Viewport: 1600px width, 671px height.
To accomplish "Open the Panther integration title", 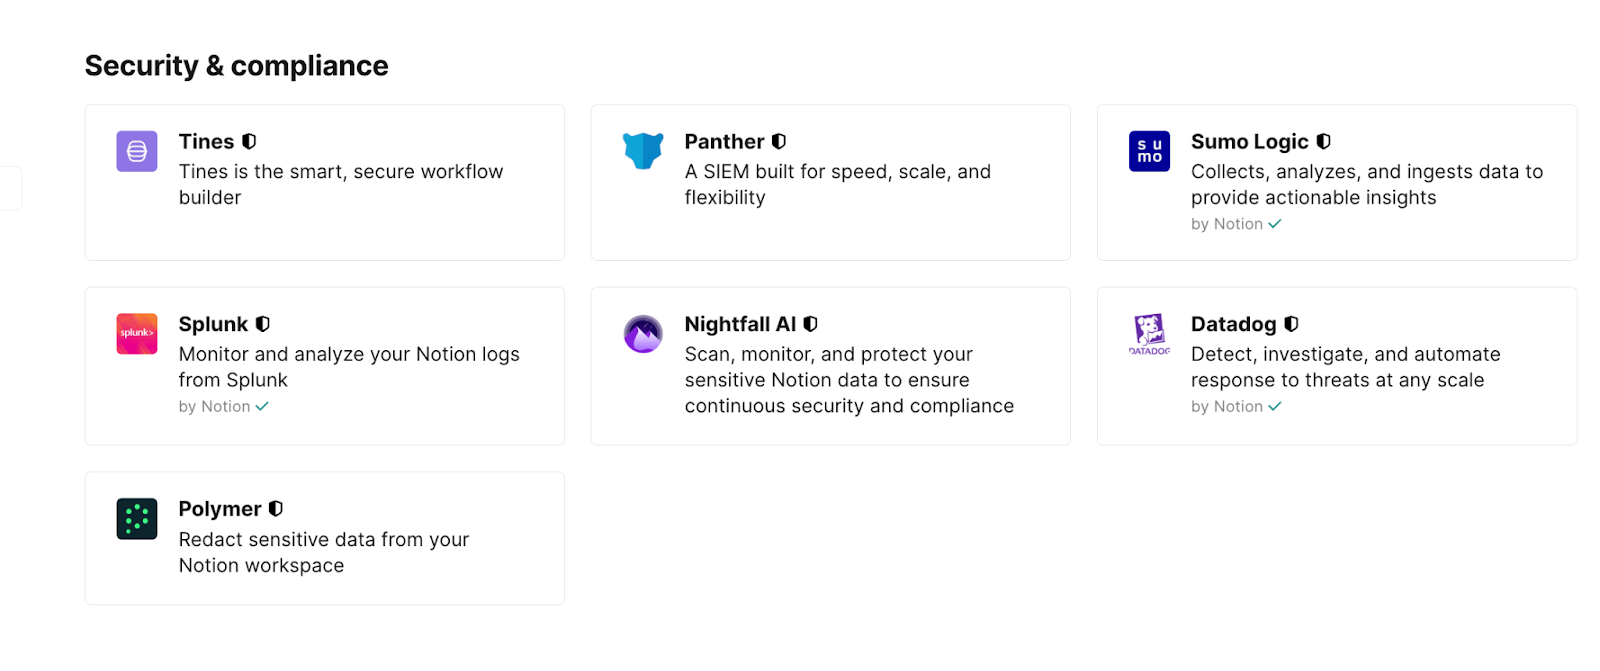I will 724,142.
